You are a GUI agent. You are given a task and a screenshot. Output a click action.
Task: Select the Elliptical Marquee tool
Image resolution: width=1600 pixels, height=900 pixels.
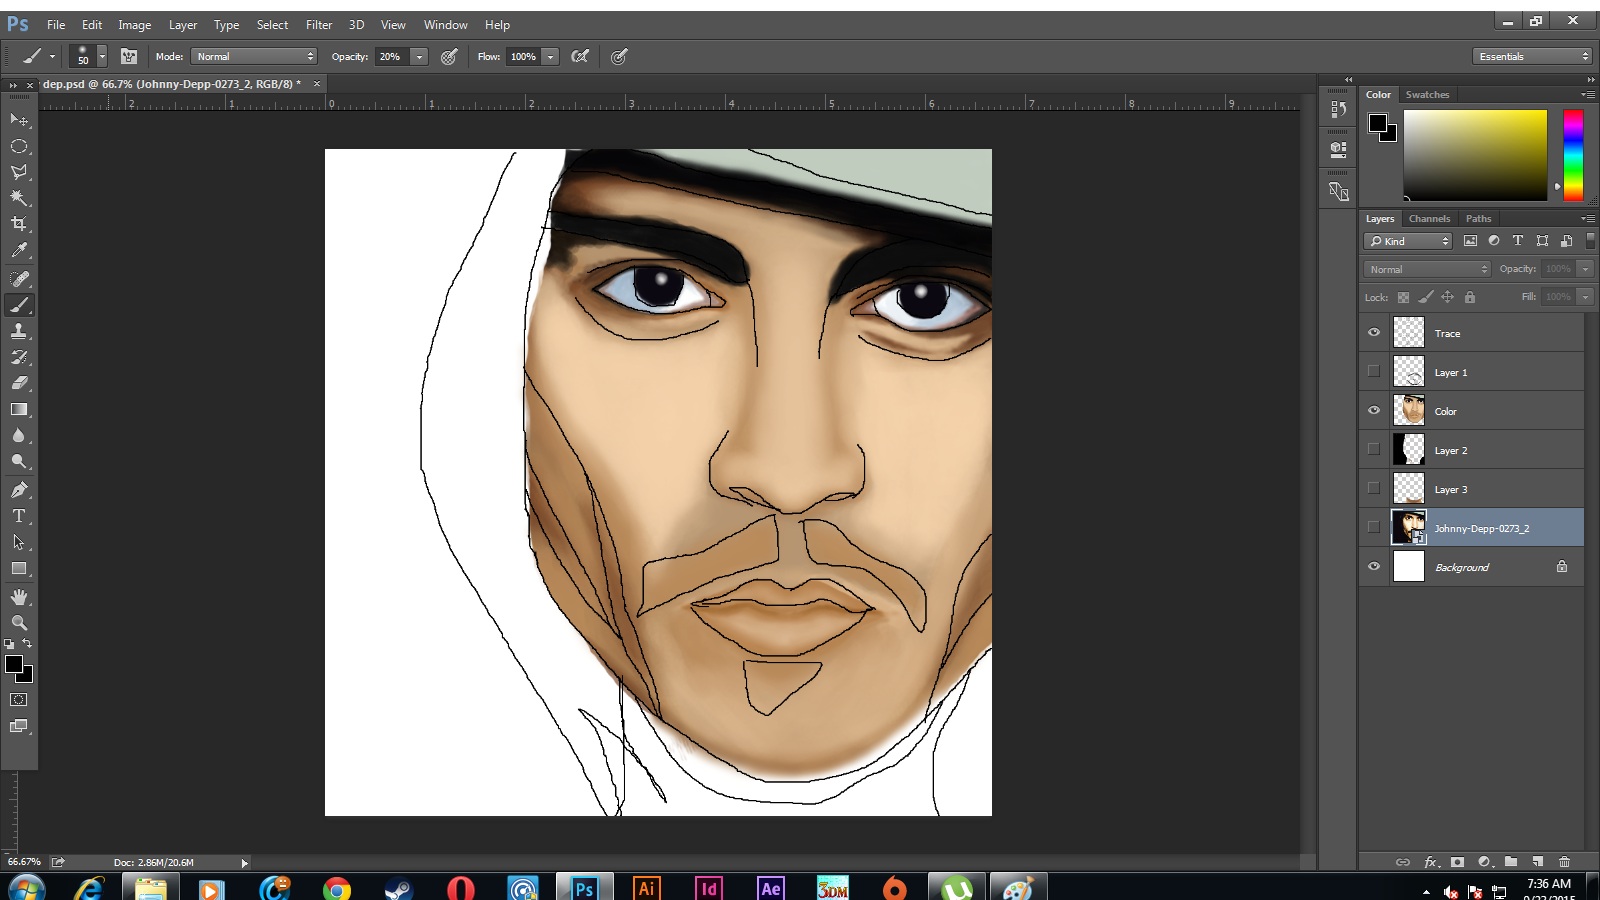coord(19,146)
